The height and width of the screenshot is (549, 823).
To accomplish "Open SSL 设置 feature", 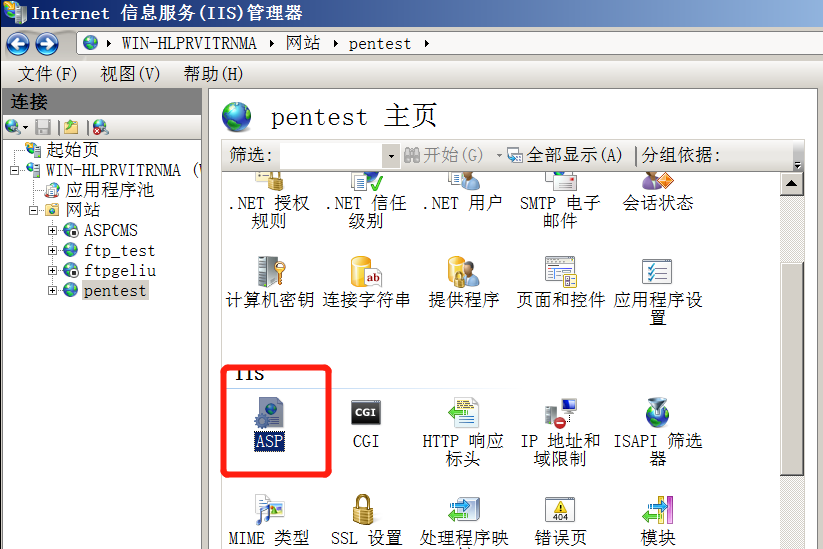I will coord(366,521).
